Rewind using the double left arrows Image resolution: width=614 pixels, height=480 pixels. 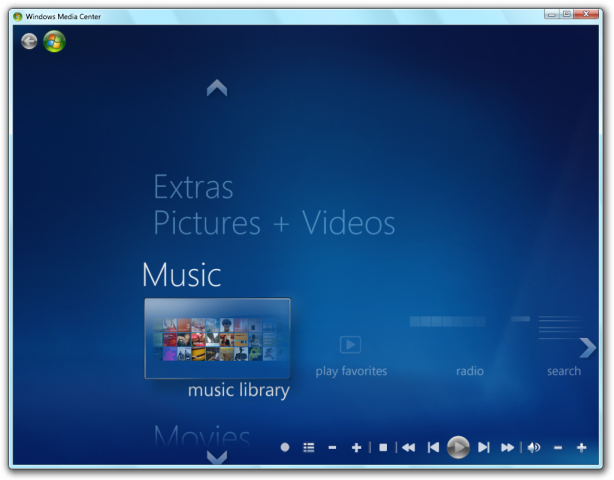(408, 447)
